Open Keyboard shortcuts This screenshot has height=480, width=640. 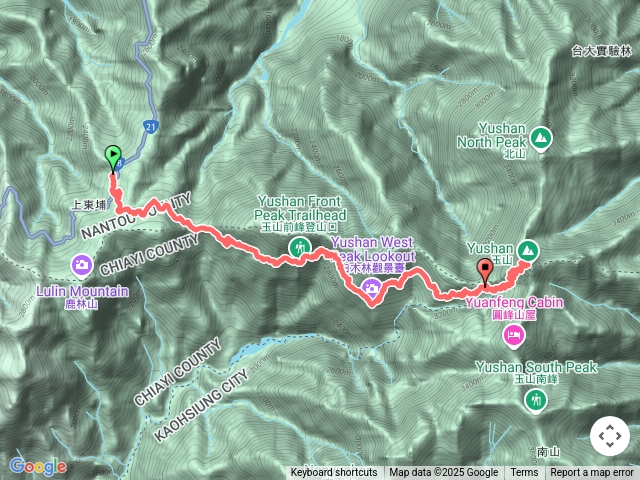[x=334, y=473]
